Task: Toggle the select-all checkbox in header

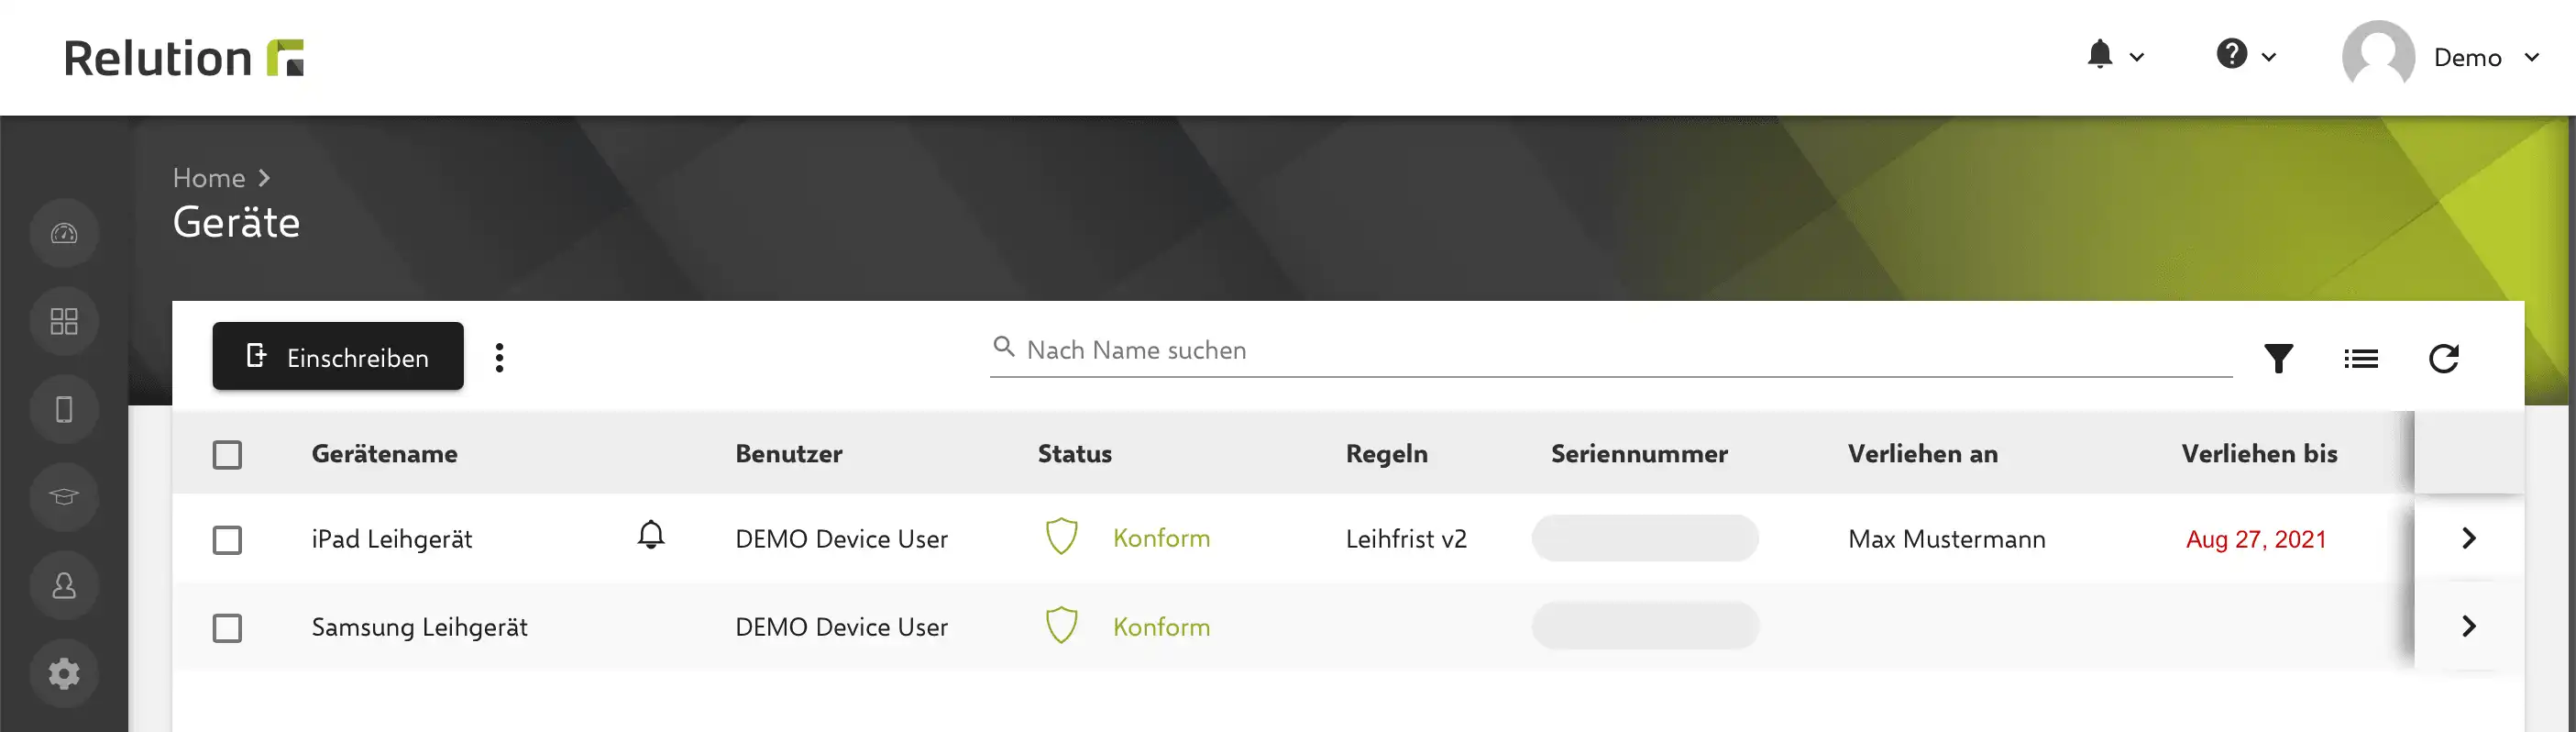Action: (227, 455)
